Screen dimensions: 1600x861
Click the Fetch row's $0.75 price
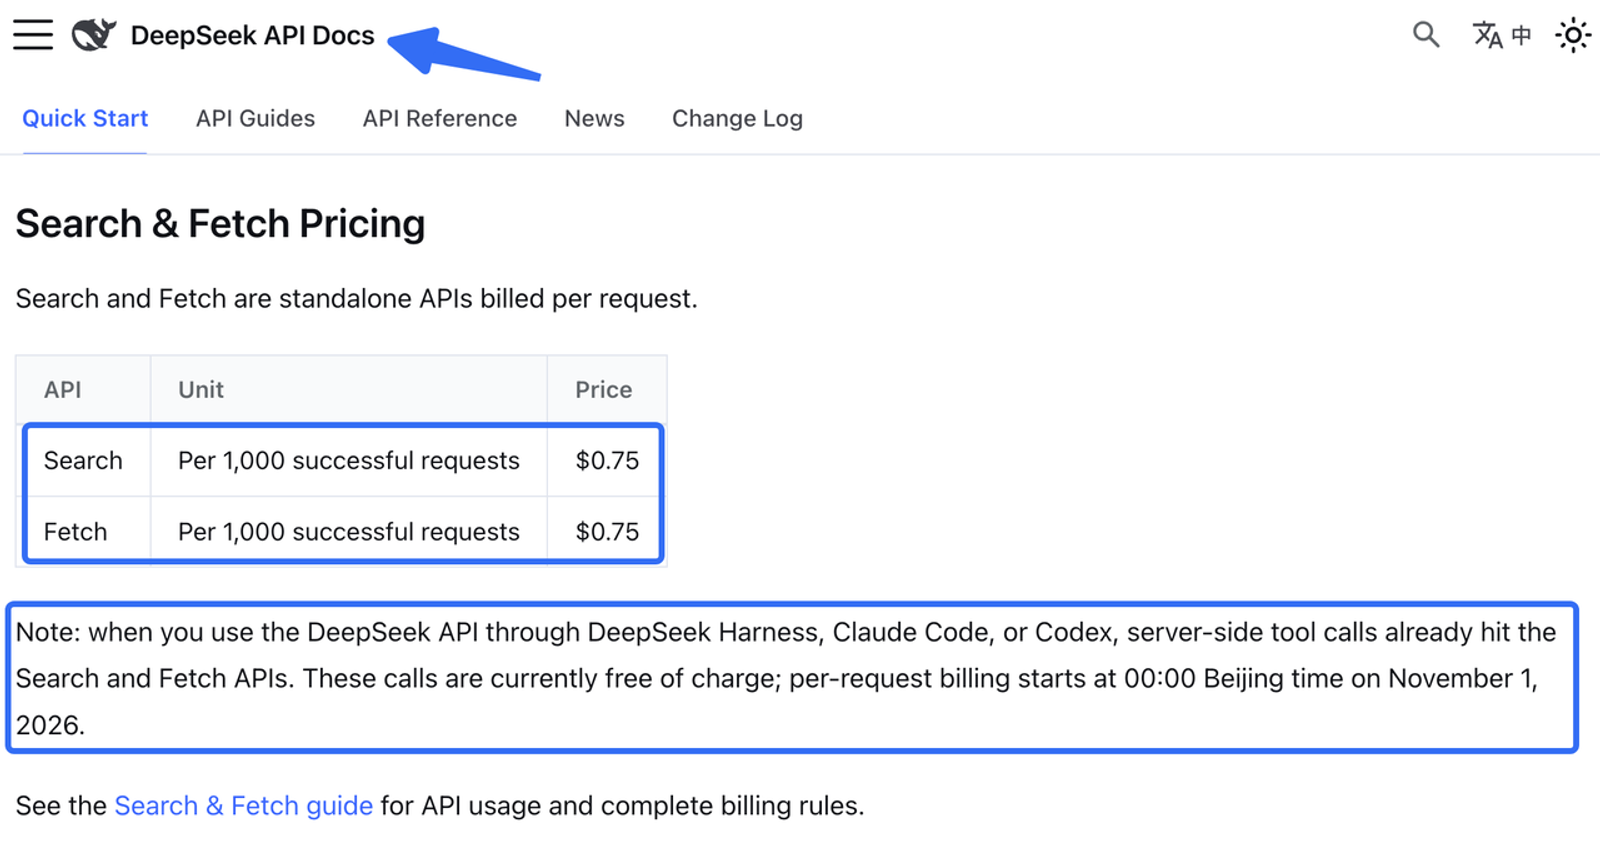pyautogui.click(x=607, y=532)
